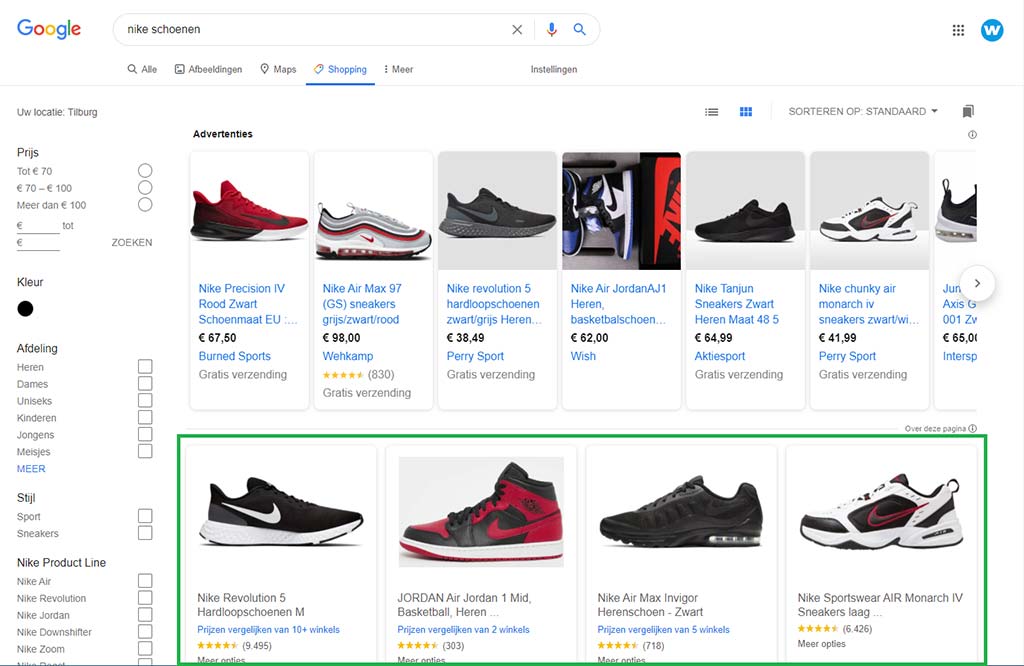Check the Meisjes checkbox
The image size is (1024, 666).
coord(145,451)
